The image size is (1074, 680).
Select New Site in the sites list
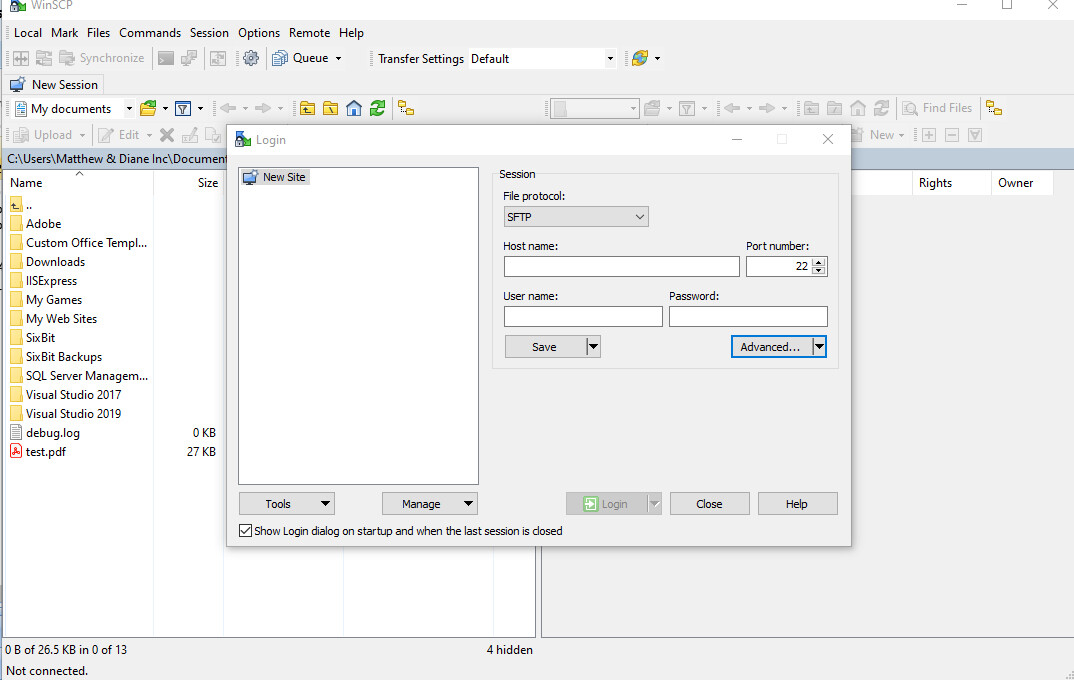(275, 177)
